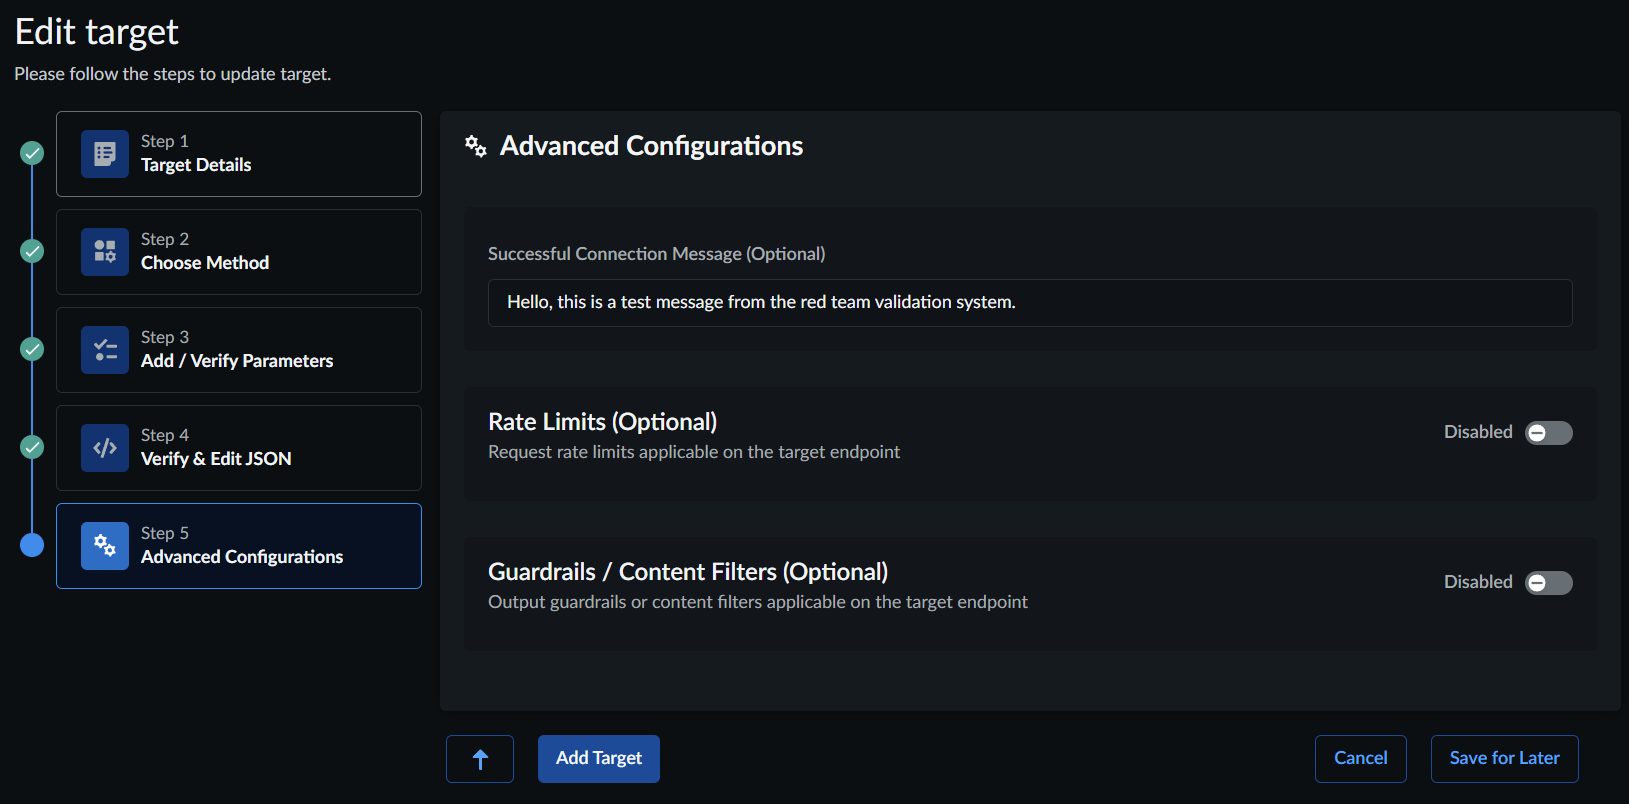Enable the Rate Limits toggle
This screenshot has width=1629, height=804.
coord(1548,433)
